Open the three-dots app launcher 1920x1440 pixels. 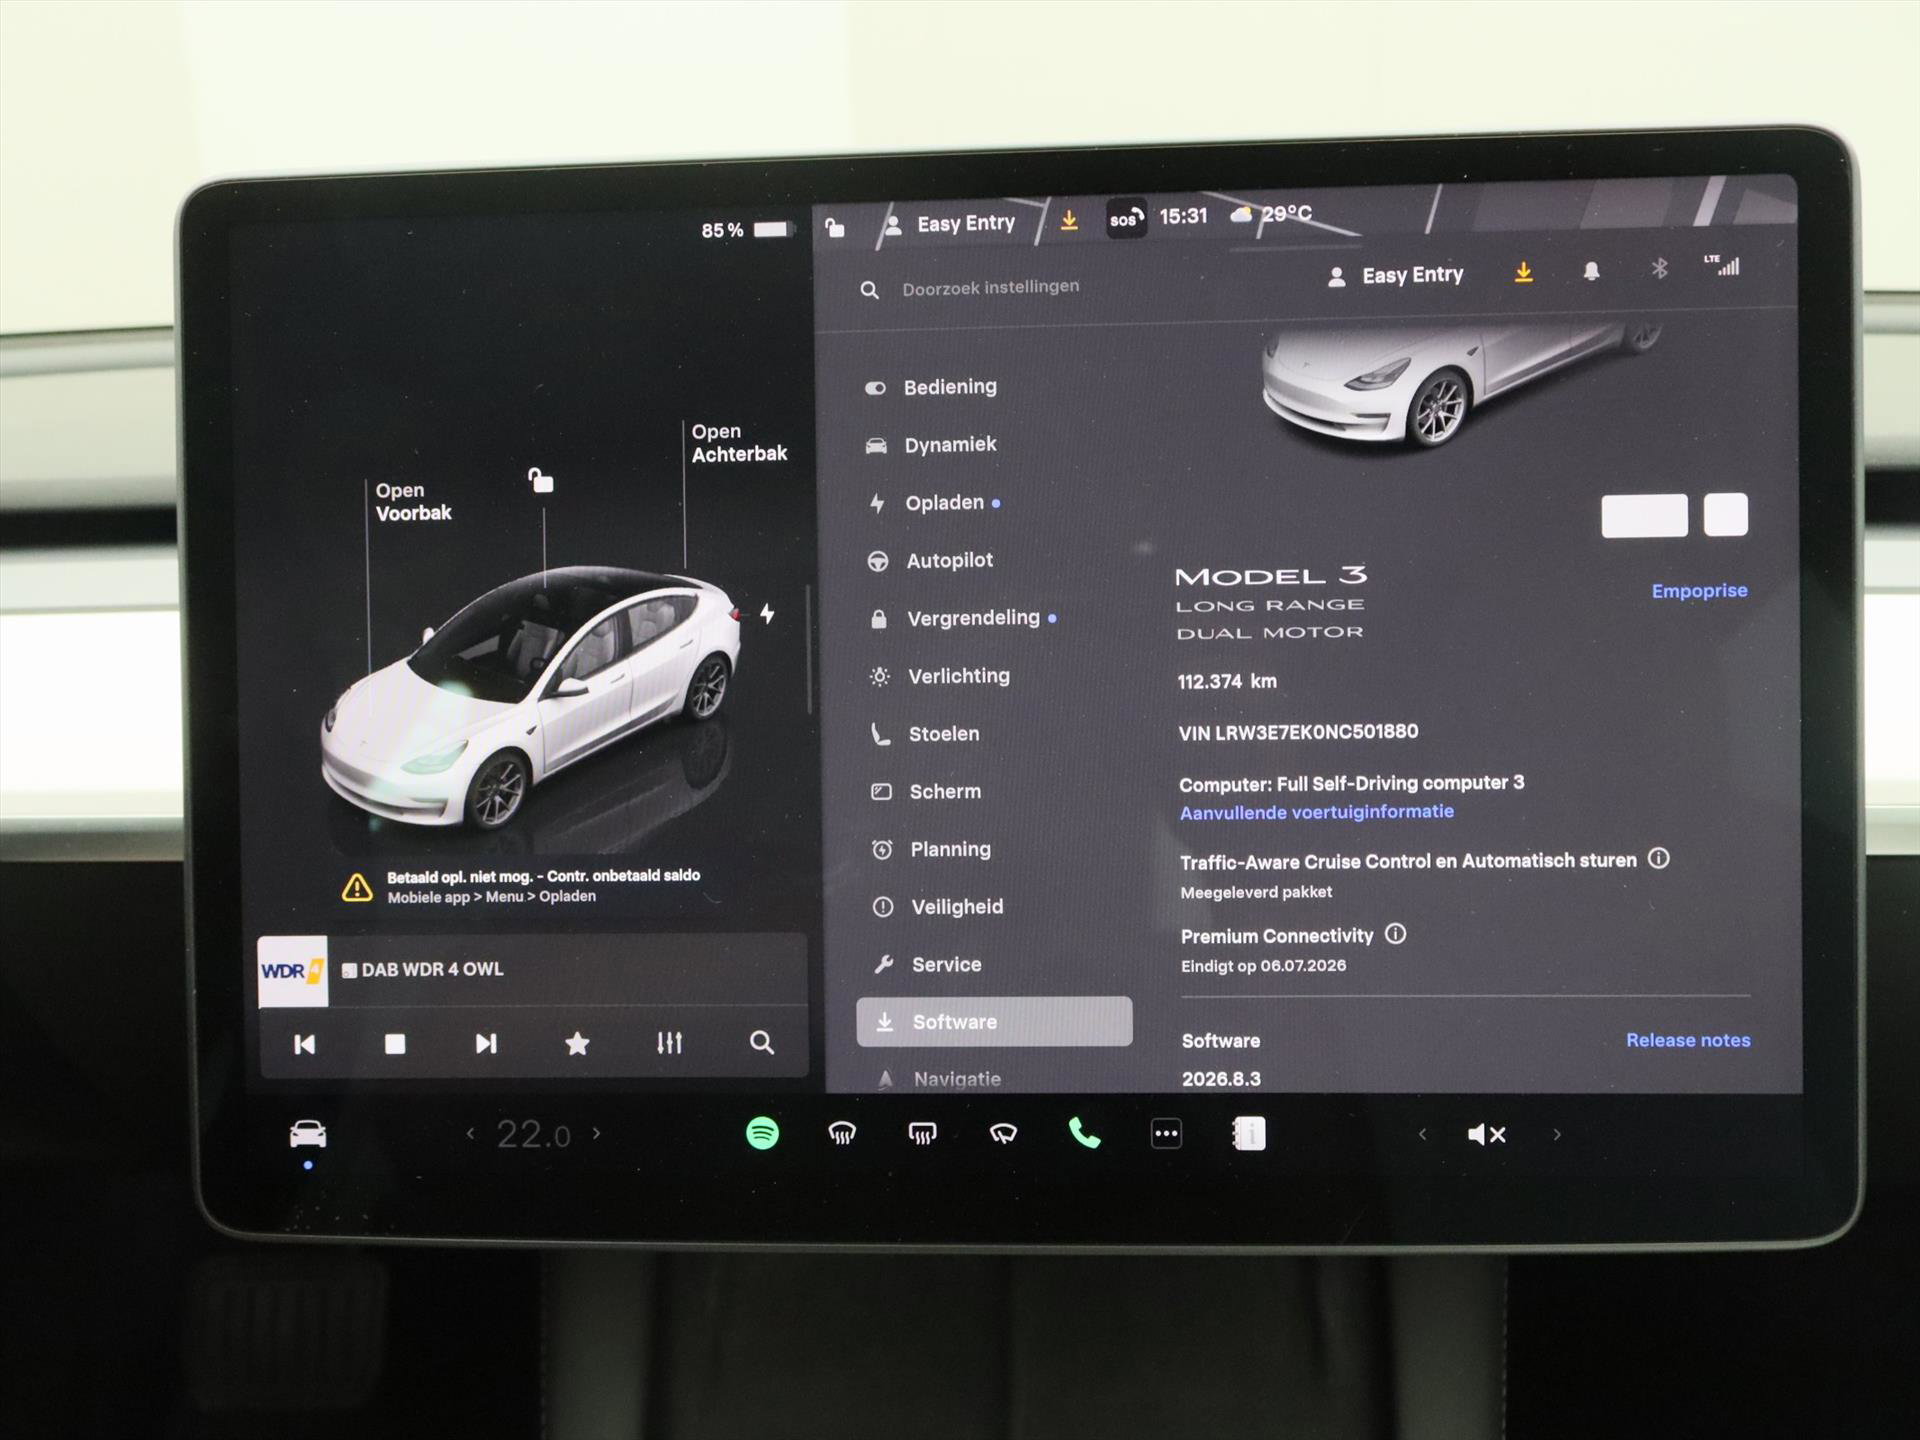click(x=1166, y=1134)
